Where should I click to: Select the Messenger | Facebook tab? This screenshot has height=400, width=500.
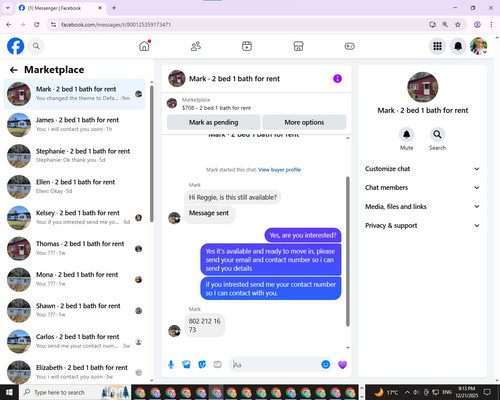pos(60,8)
